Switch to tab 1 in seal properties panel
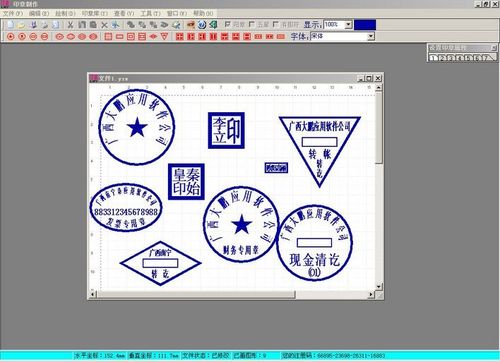 click(433, 58)
